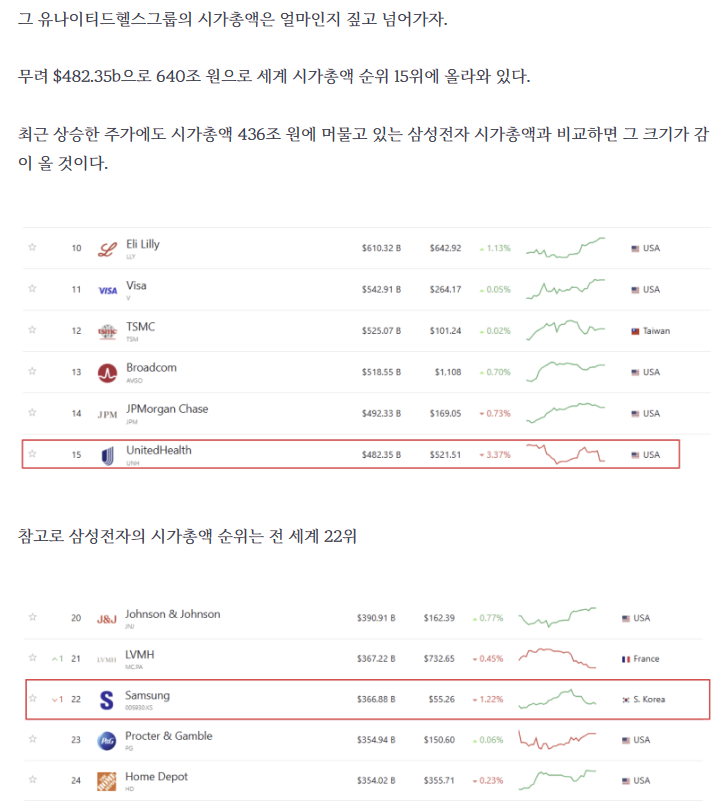Click the UnitedHealth red price sparkline

[x=566, y=454]
